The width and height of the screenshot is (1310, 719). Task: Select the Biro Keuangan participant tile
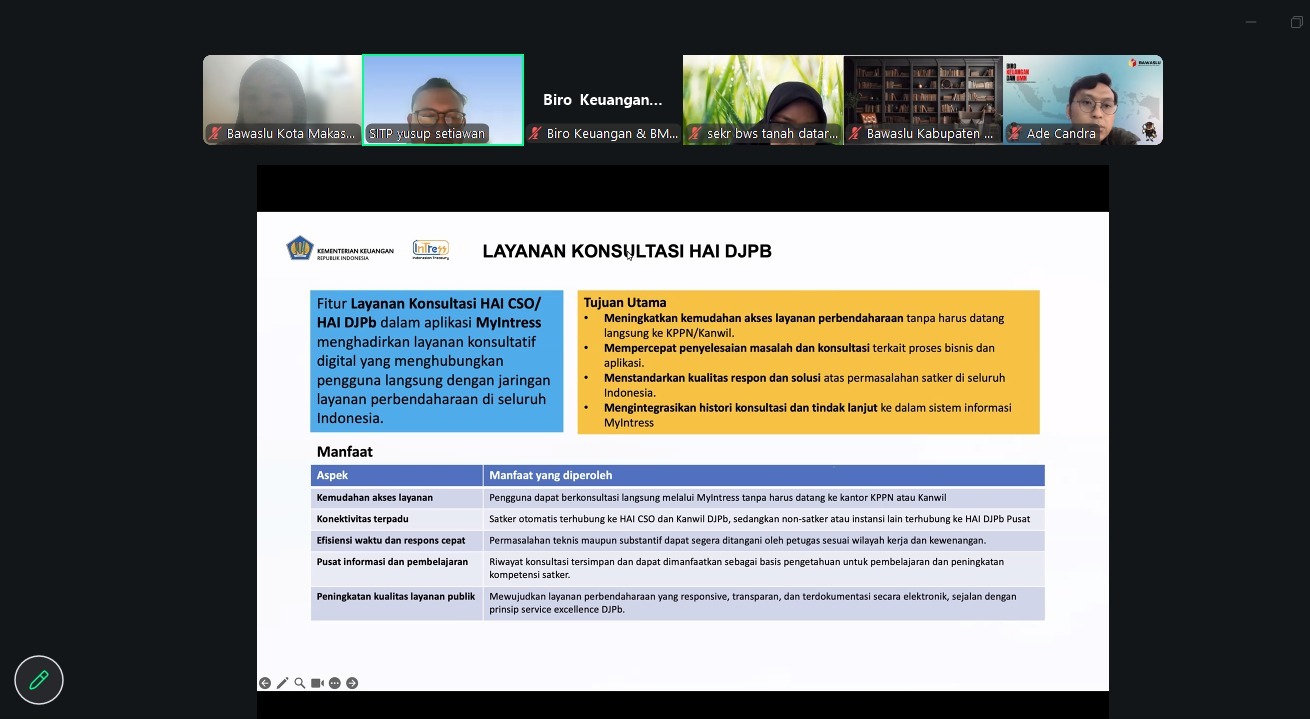click(603, 100)
